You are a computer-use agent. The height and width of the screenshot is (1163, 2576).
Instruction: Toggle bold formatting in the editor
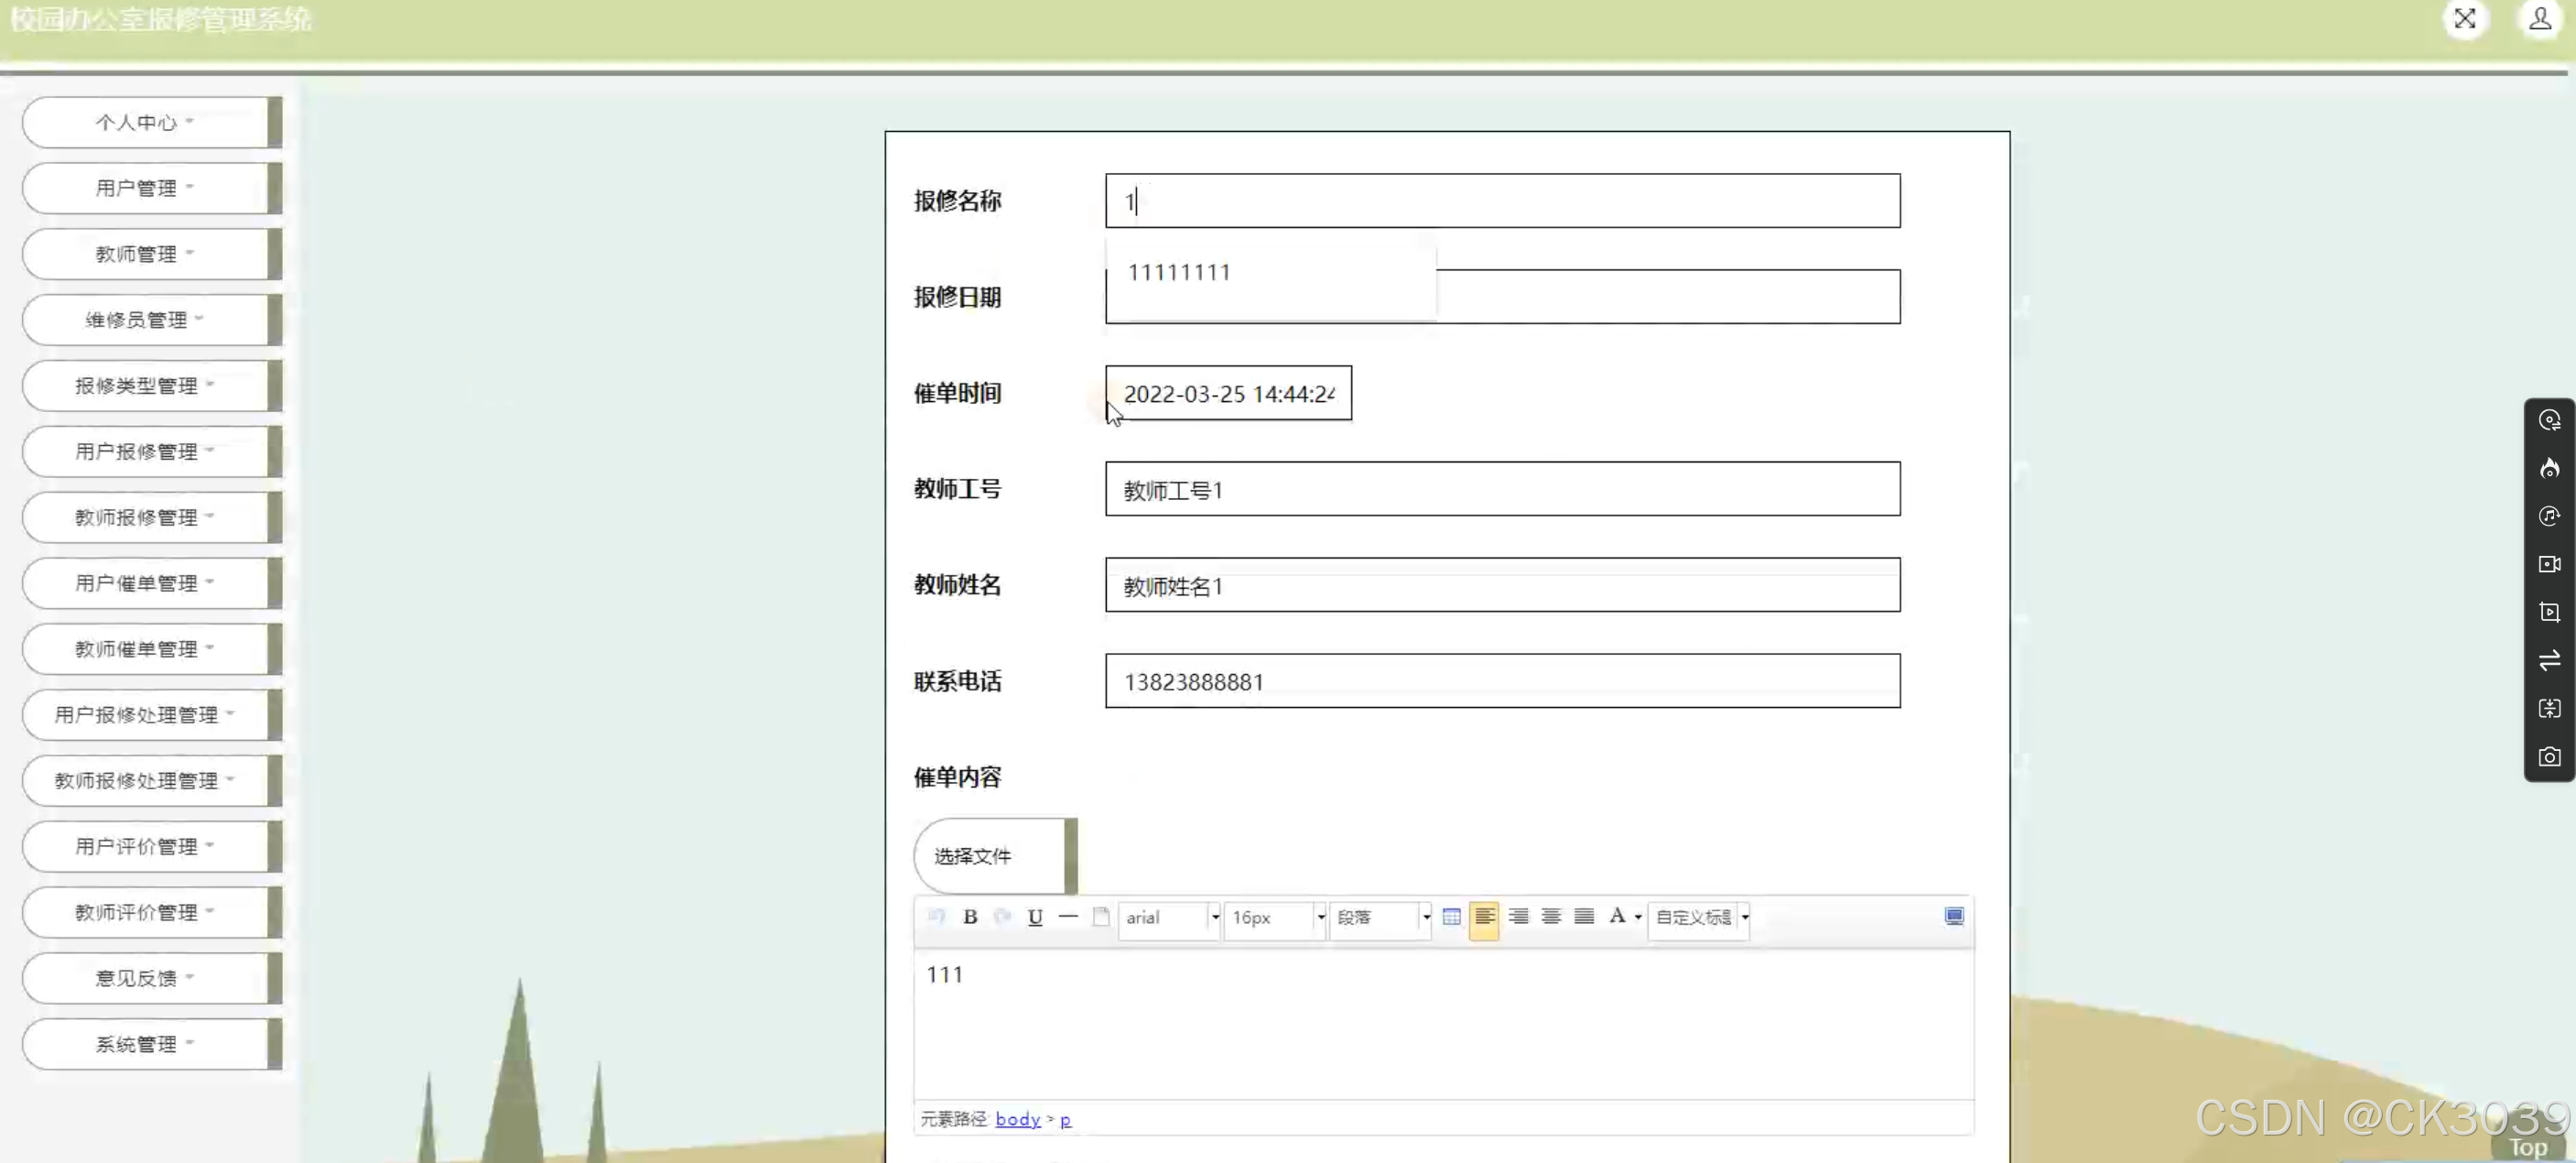point(970,917)
